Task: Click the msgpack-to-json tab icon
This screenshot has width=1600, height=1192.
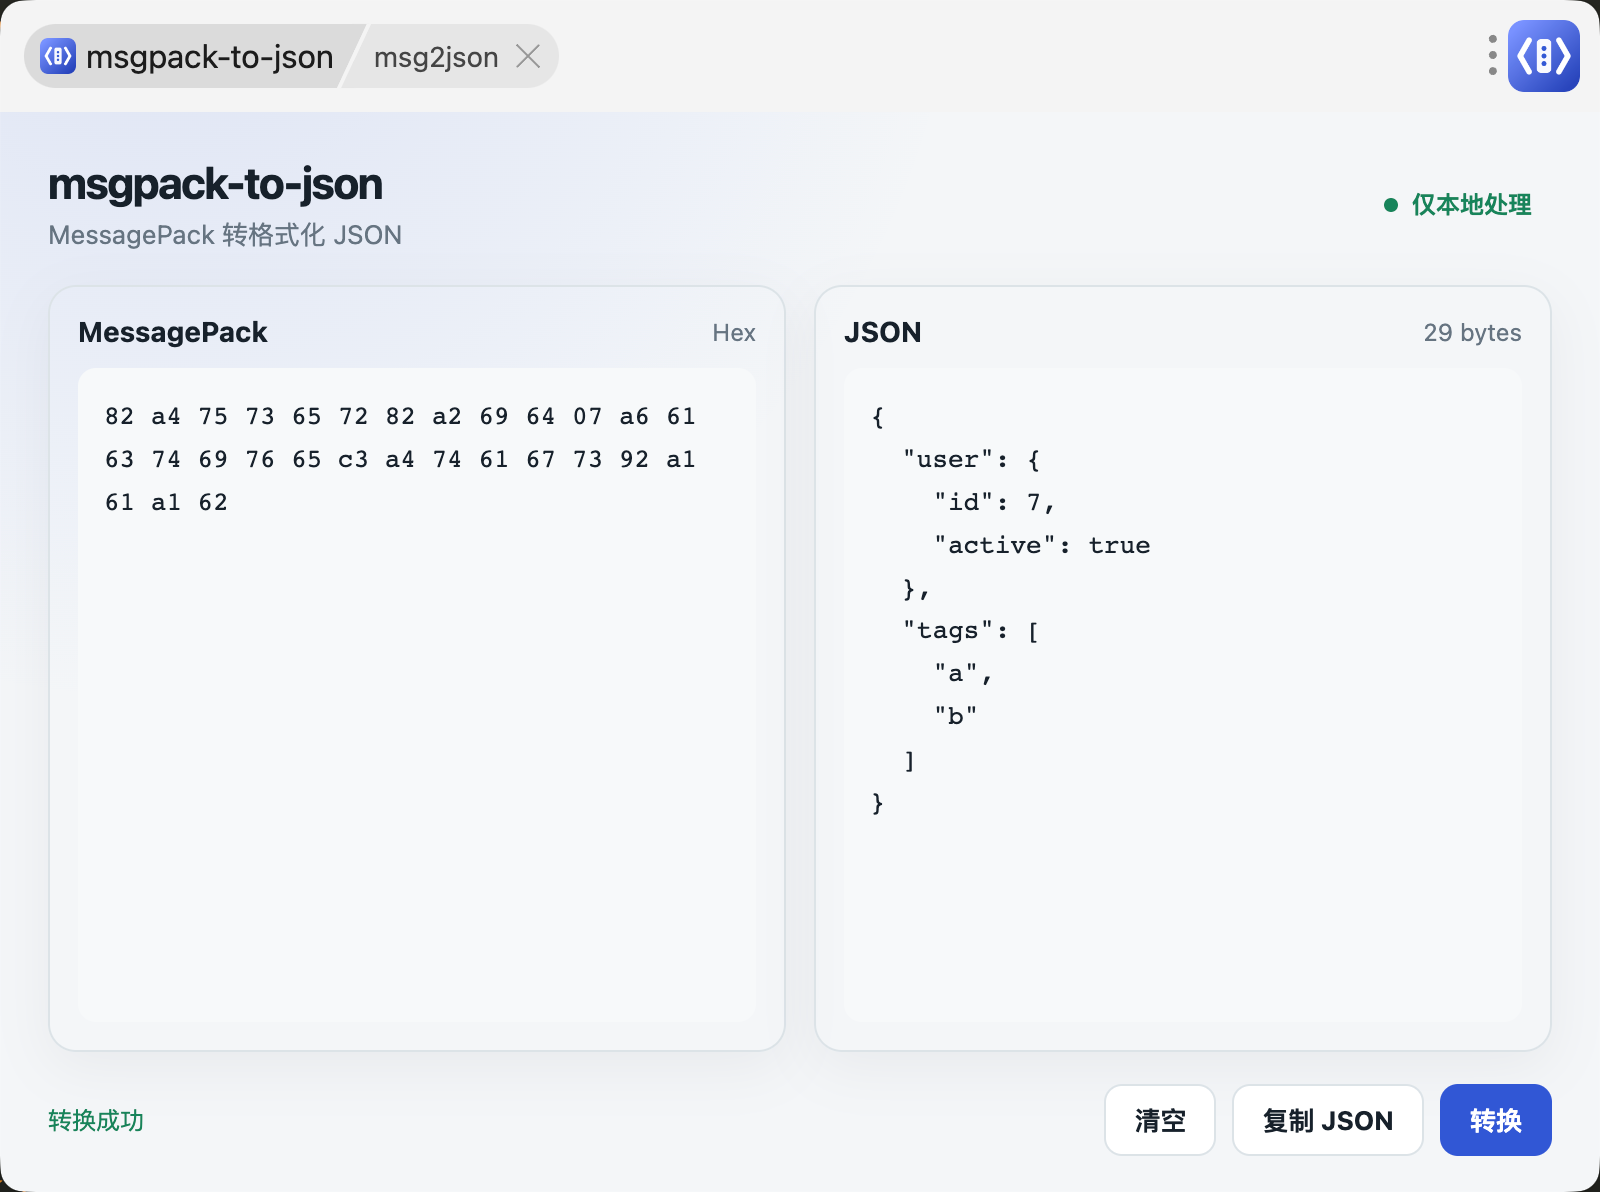Action: (58, 56)
